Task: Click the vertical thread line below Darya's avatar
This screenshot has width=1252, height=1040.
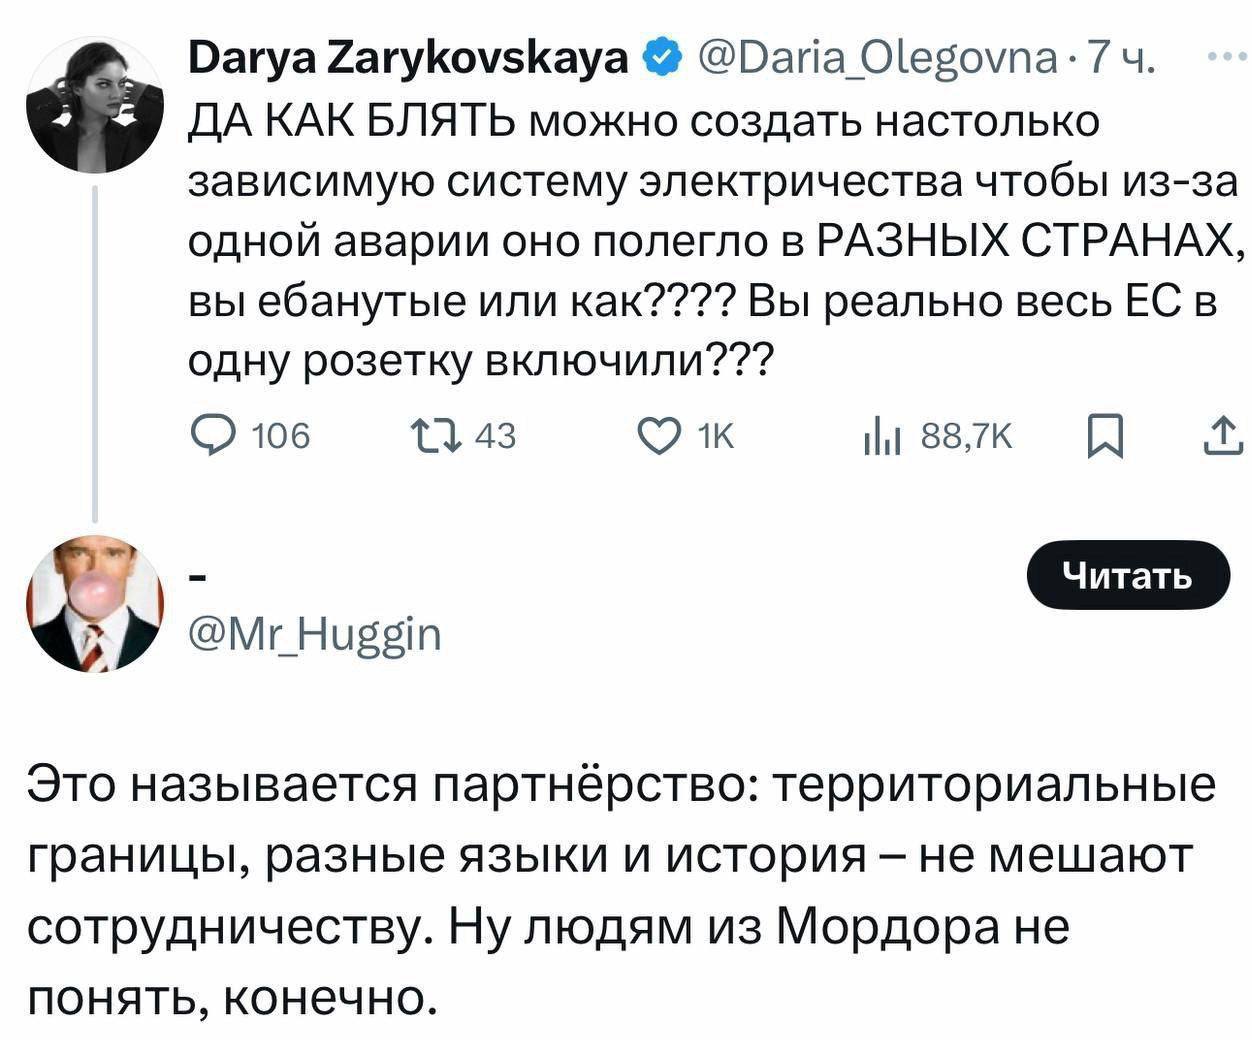Action: point(94,350)
